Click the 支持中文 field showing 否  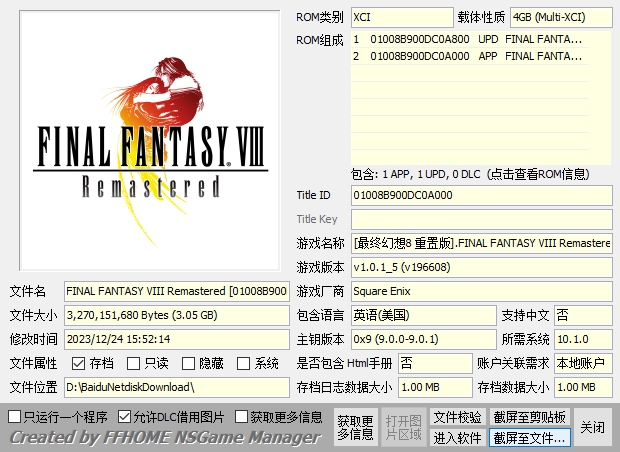[x=583, y=315]
